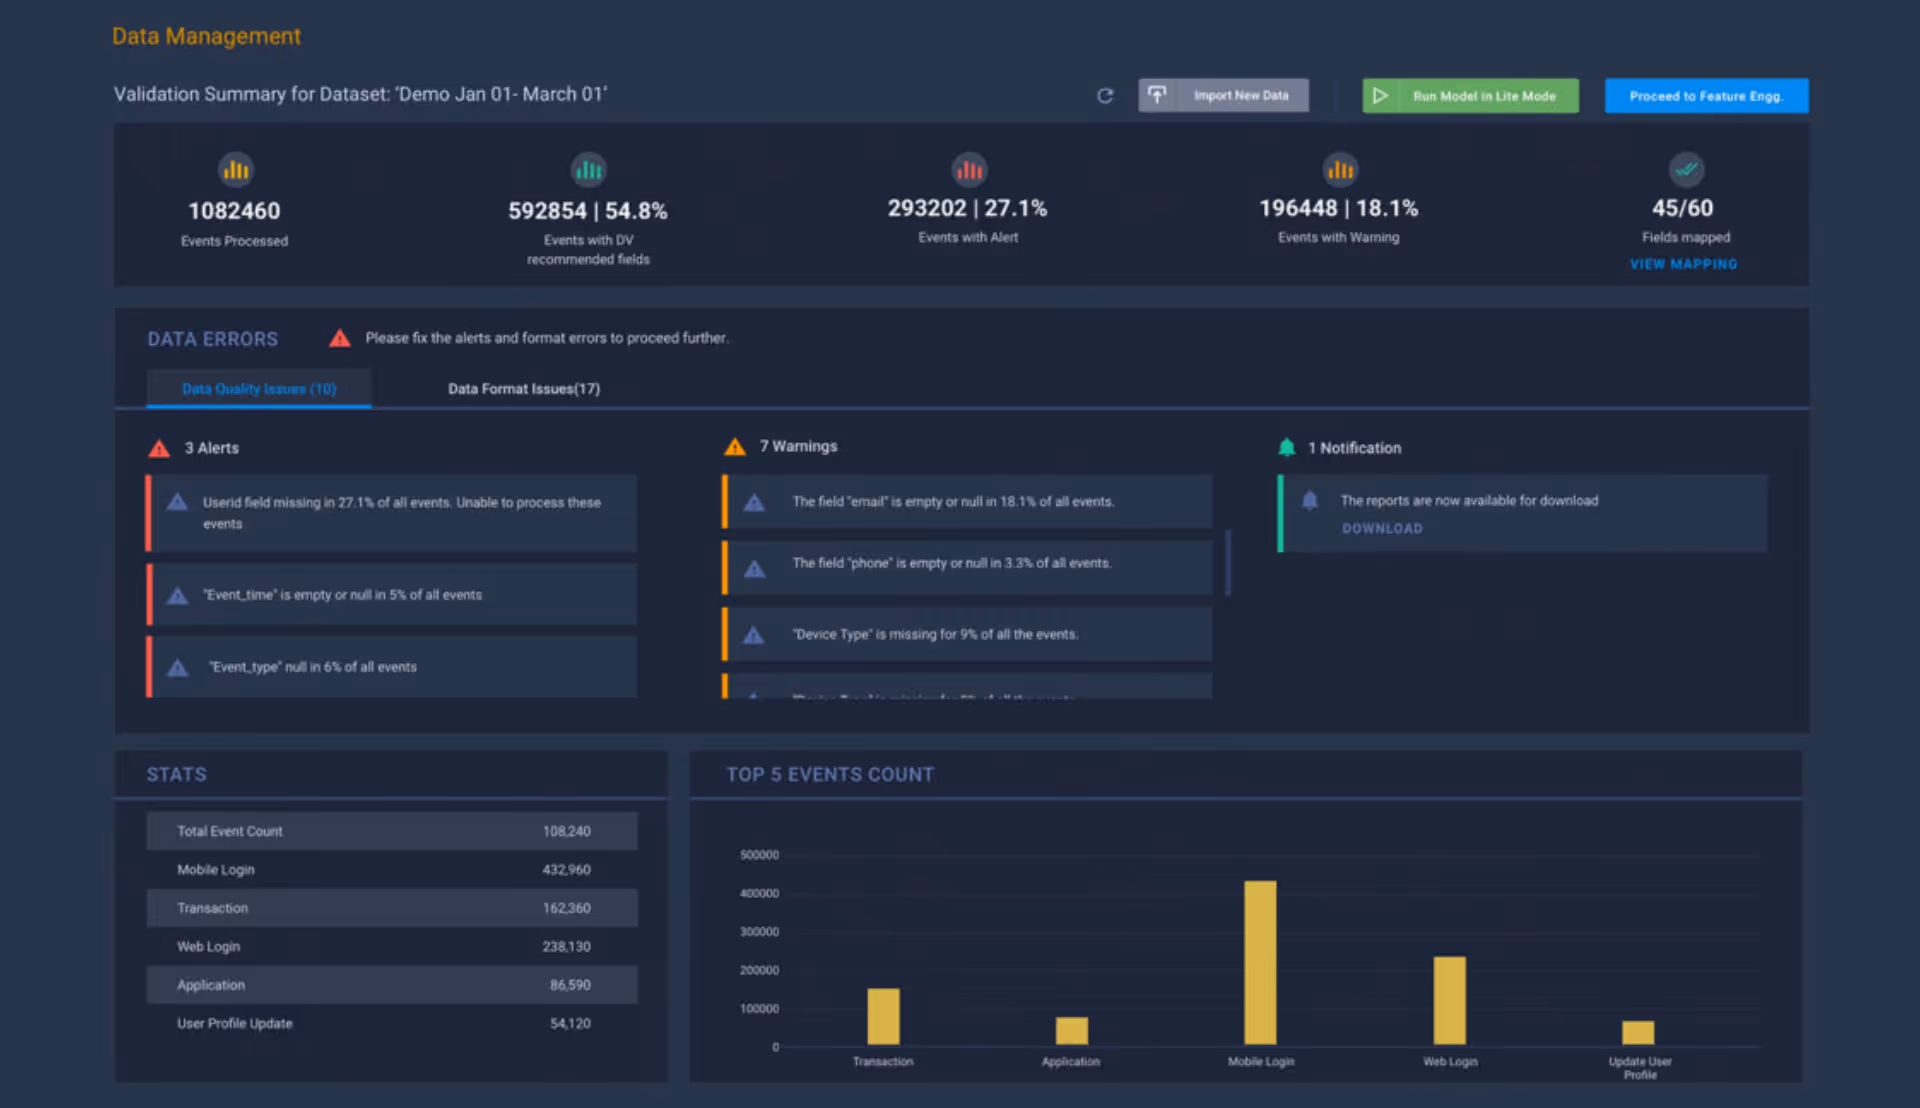
Task: Click DOWNLOAD link for reports
Action: coord(1381,528)
